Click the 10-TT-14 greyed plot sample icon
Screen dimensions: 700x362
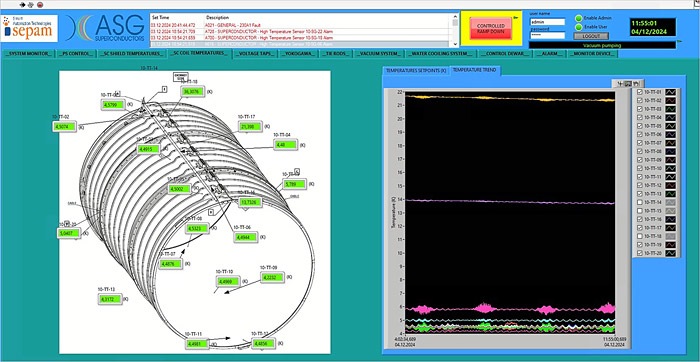pyautogui.click(x=671, y=202)
